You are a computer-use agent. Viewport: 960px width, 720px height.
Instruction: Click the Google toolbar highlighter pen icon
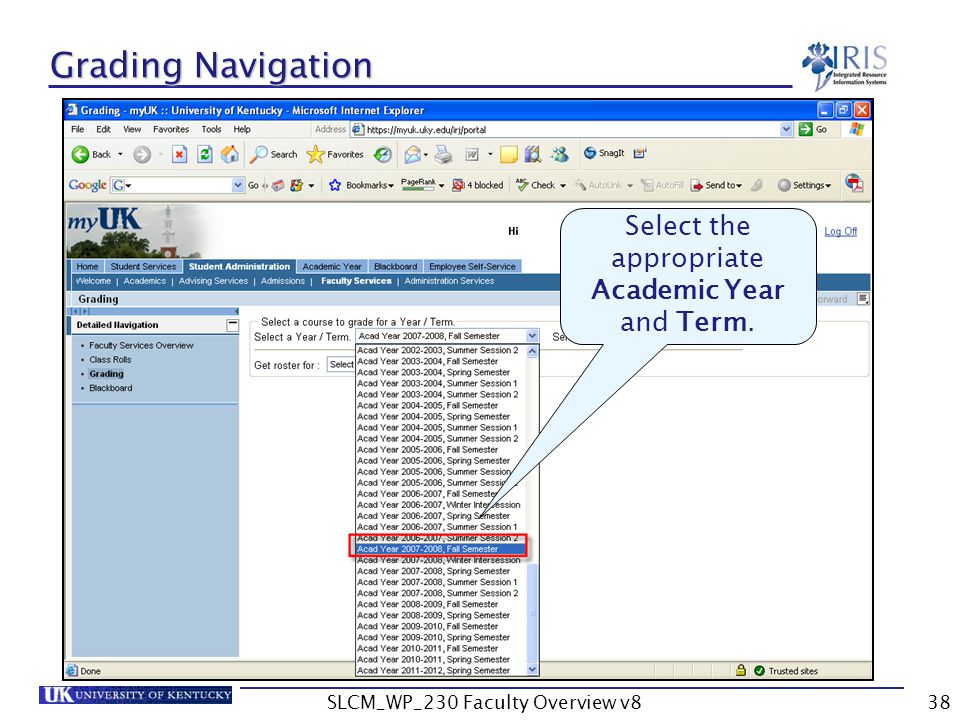(x=757, y=185)
